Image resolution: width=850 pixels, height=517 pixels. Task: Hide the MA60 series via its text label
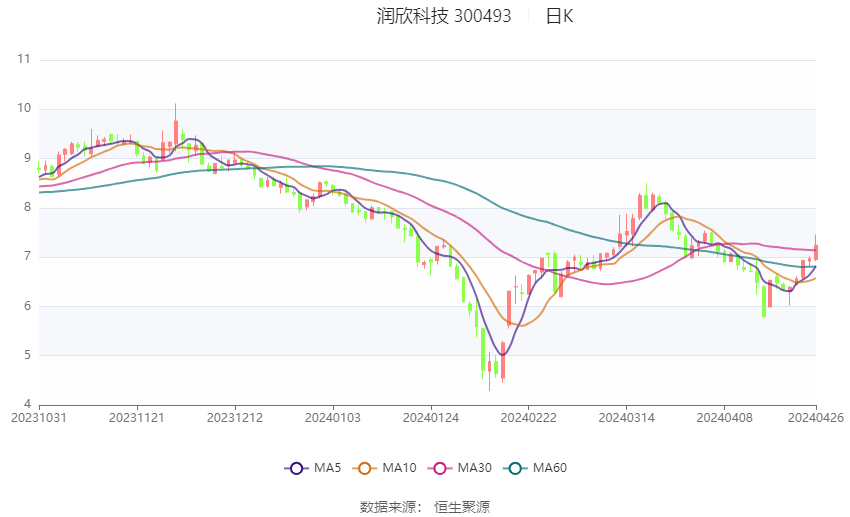point(550,468)
